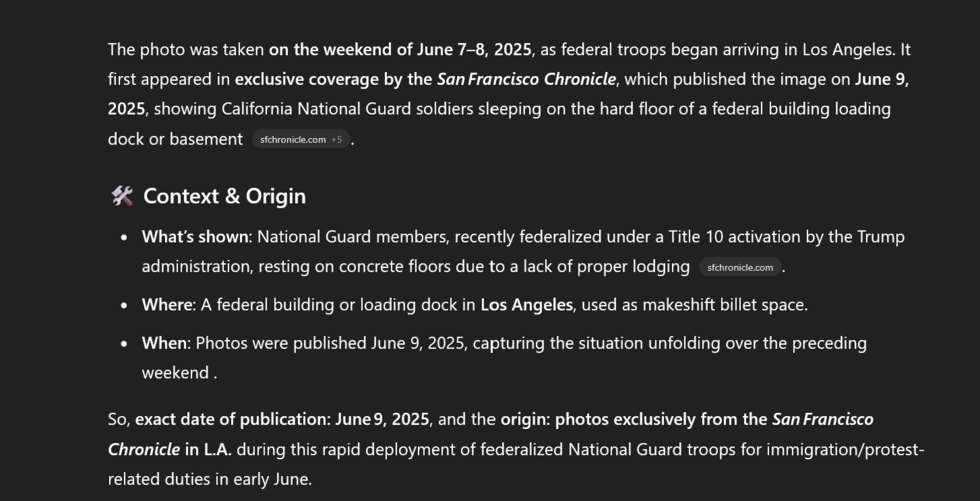Click the bullet point before 'Where'
The image size is (980, 501).
coord(124,305)
